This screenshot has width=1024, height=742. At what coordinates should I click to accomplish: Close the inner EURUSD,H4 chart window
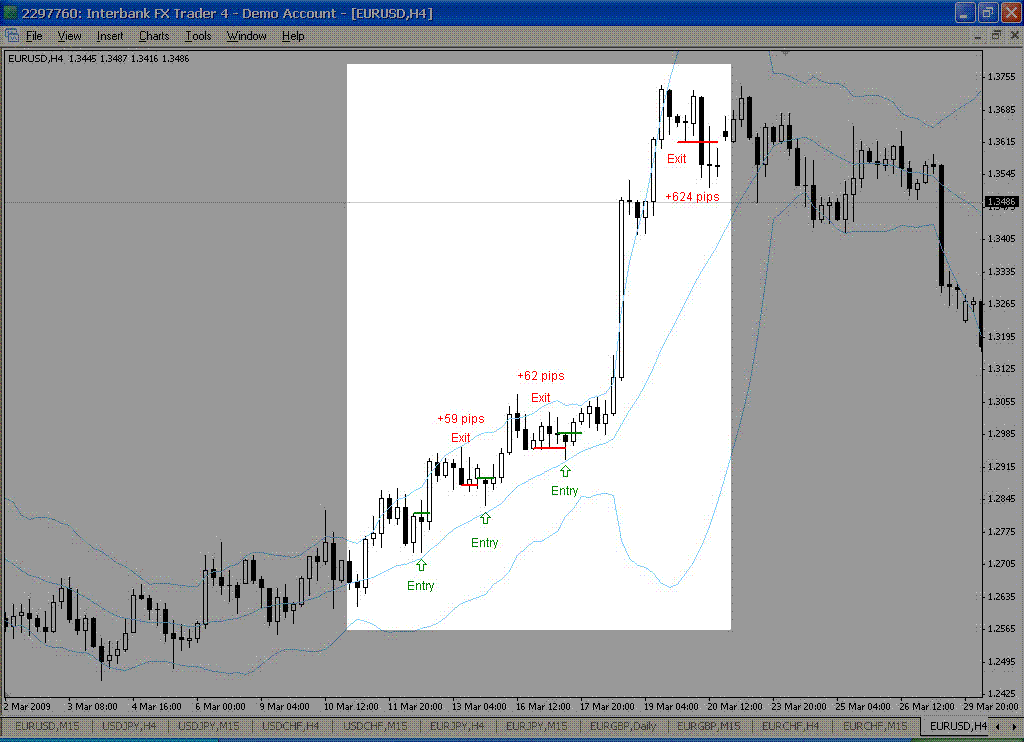point(1014,36)
